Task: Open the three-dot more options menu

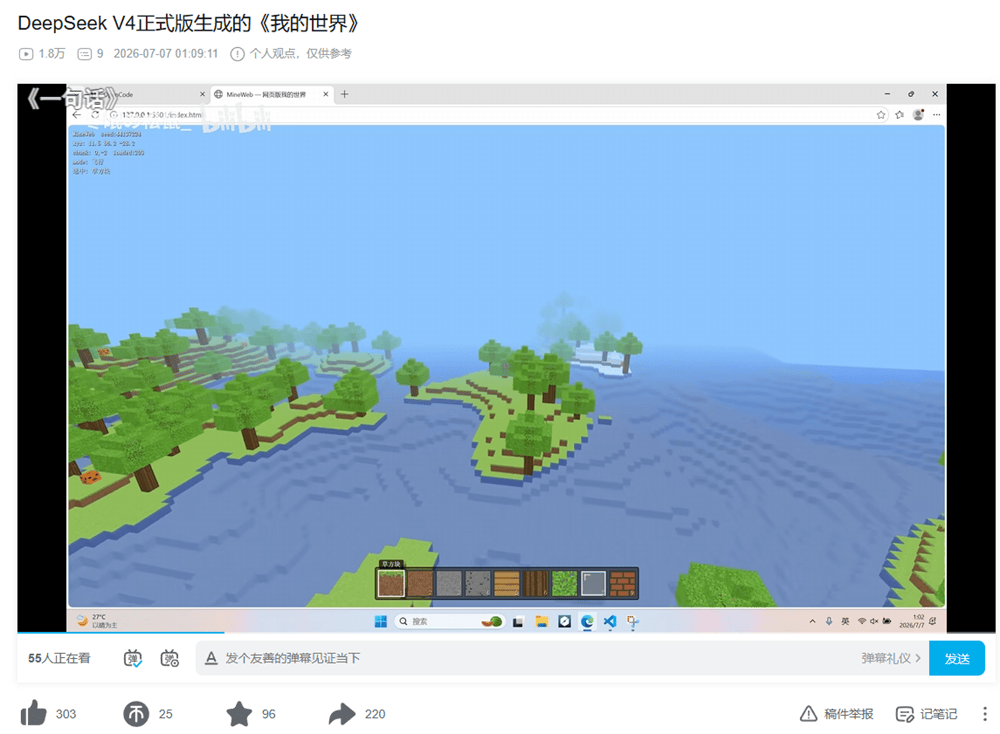Action: tap(985, 714)
